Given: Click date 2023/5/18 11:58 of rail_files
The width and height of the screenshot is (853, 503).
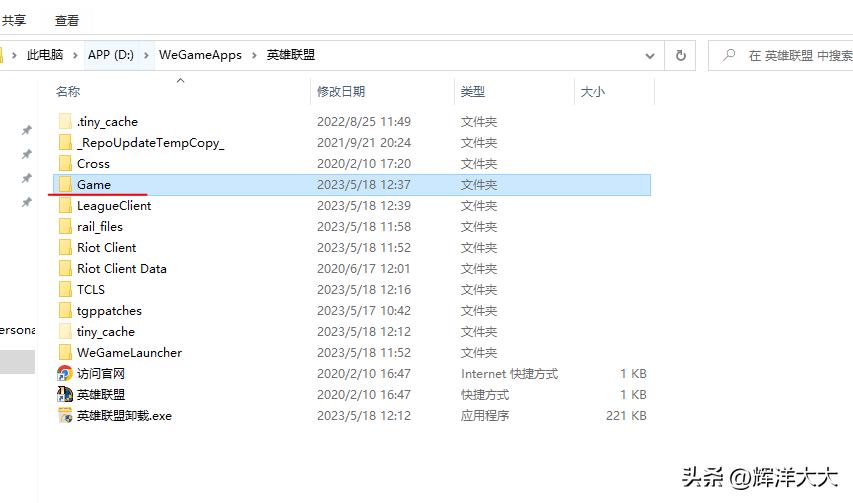Looking at the screenshot, I should pos(364,227).
